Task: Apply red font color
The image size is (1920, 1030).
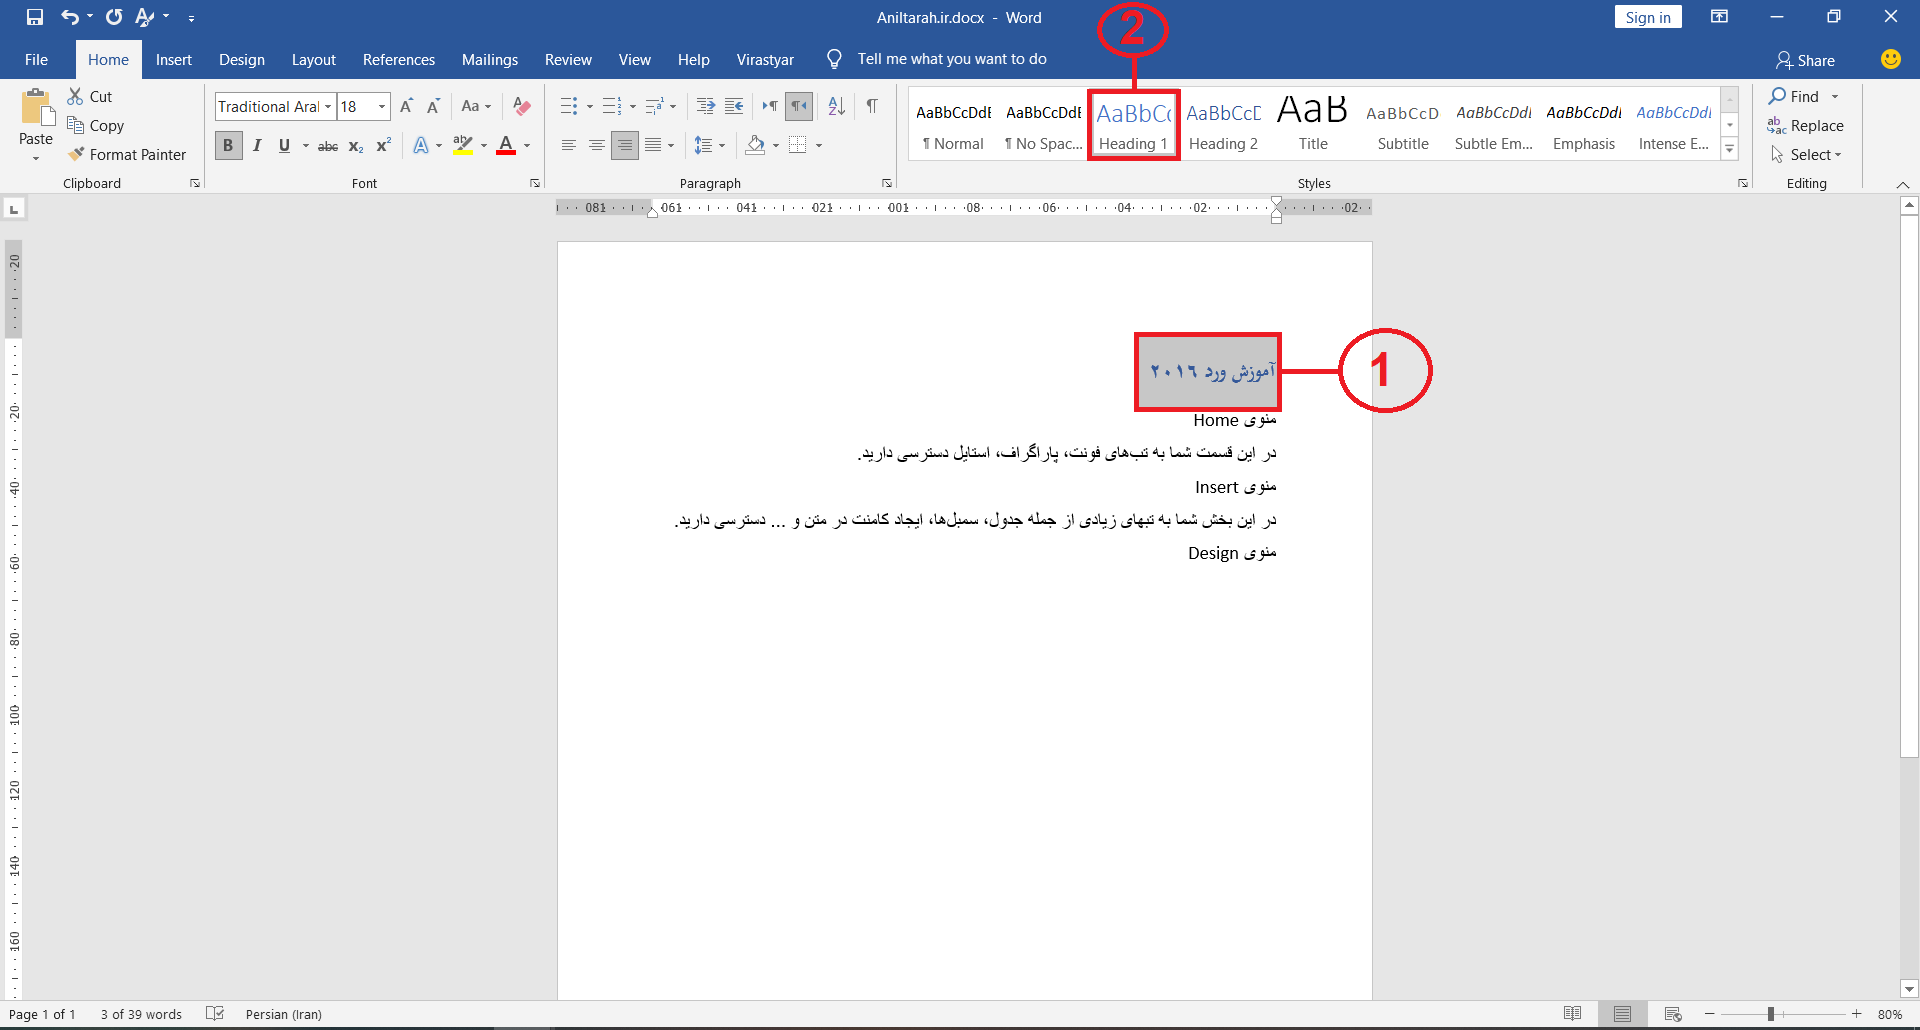Action: coord(506,146)
